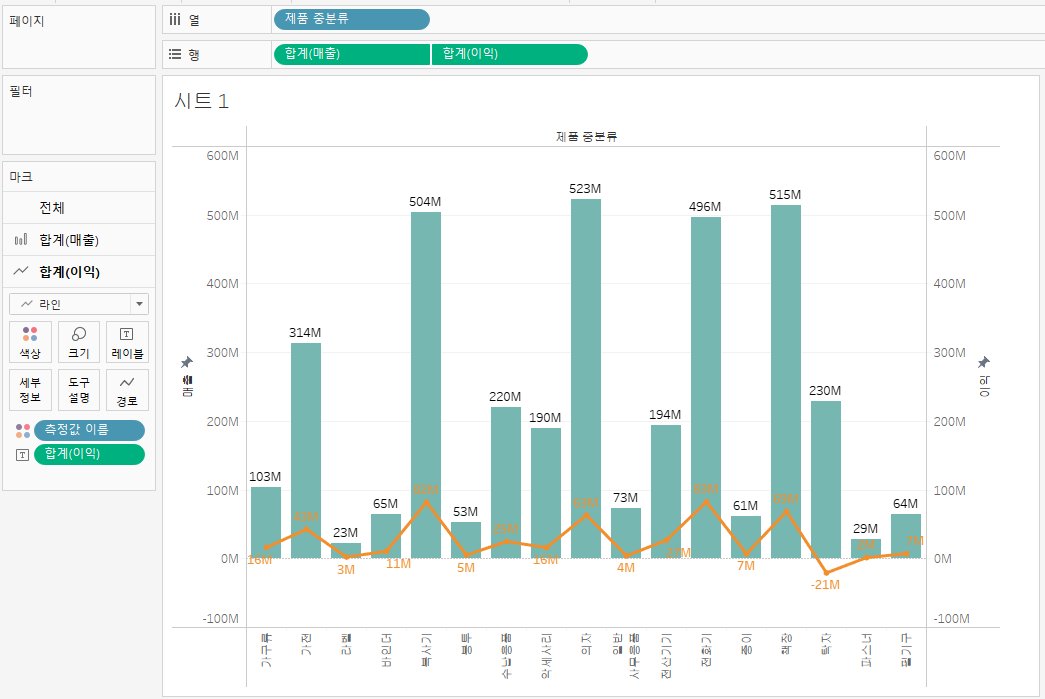Click the -21M point on the line
The height and width of the screenshot is (699, 1045).
tap(826, 572)
